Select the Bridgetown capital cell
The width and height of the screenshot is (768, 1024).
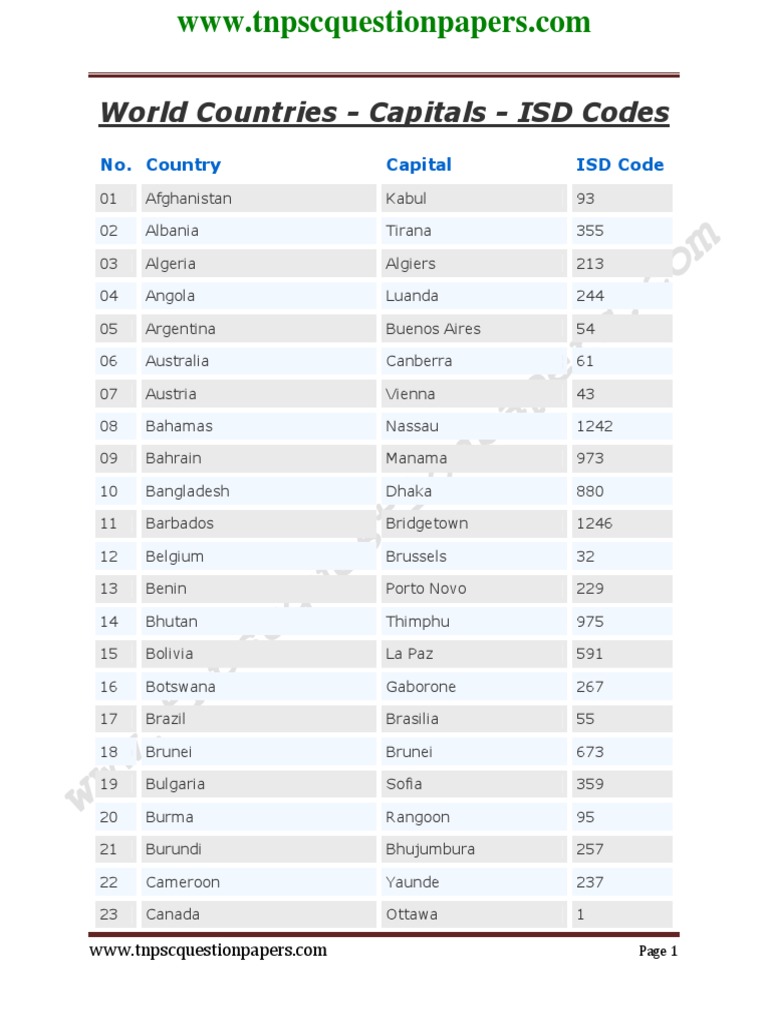pyautogui.click(x=427, y=523)
